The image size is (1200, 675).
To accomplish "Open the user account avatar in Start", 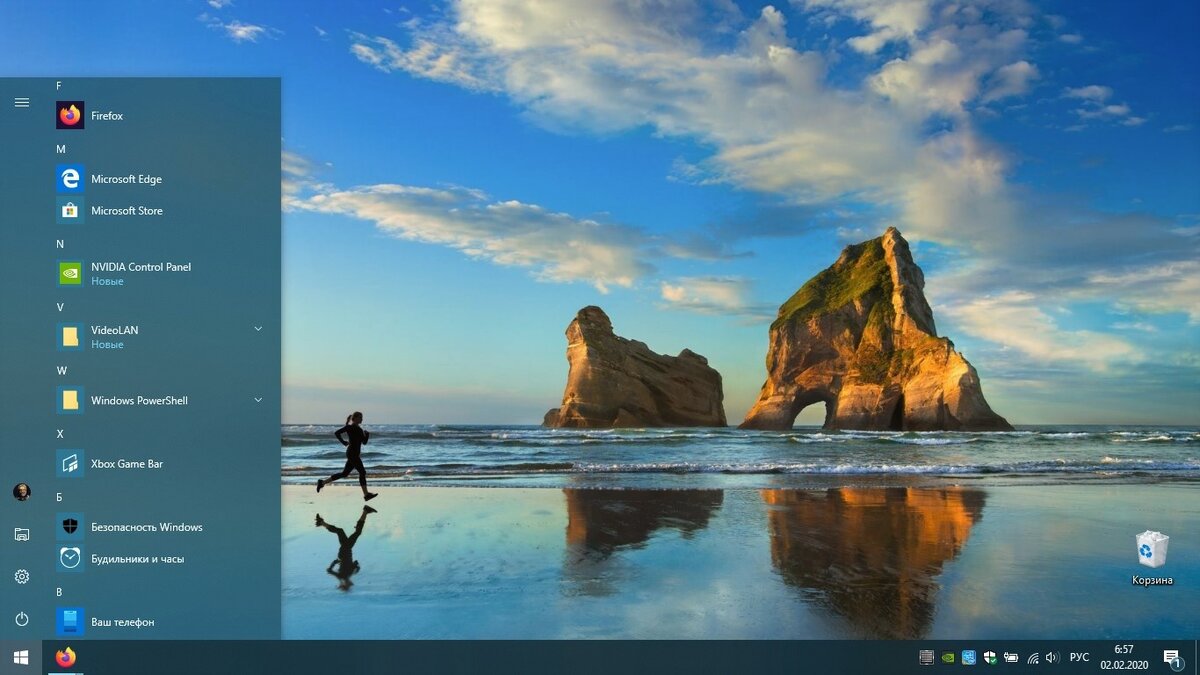I will [22, 492].
